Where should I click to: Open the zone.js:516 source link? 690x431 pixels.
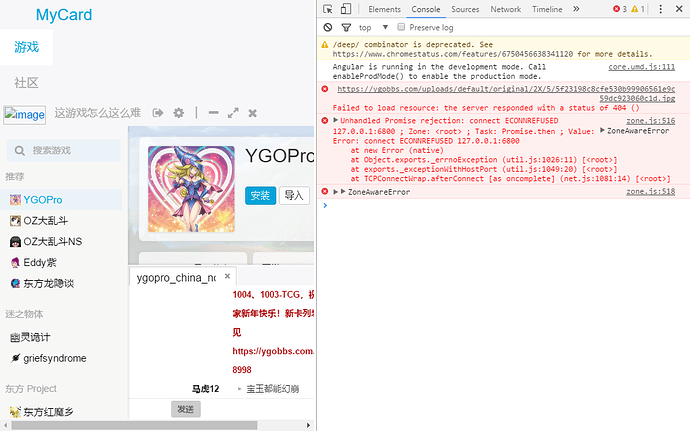(x=650, y=121)
